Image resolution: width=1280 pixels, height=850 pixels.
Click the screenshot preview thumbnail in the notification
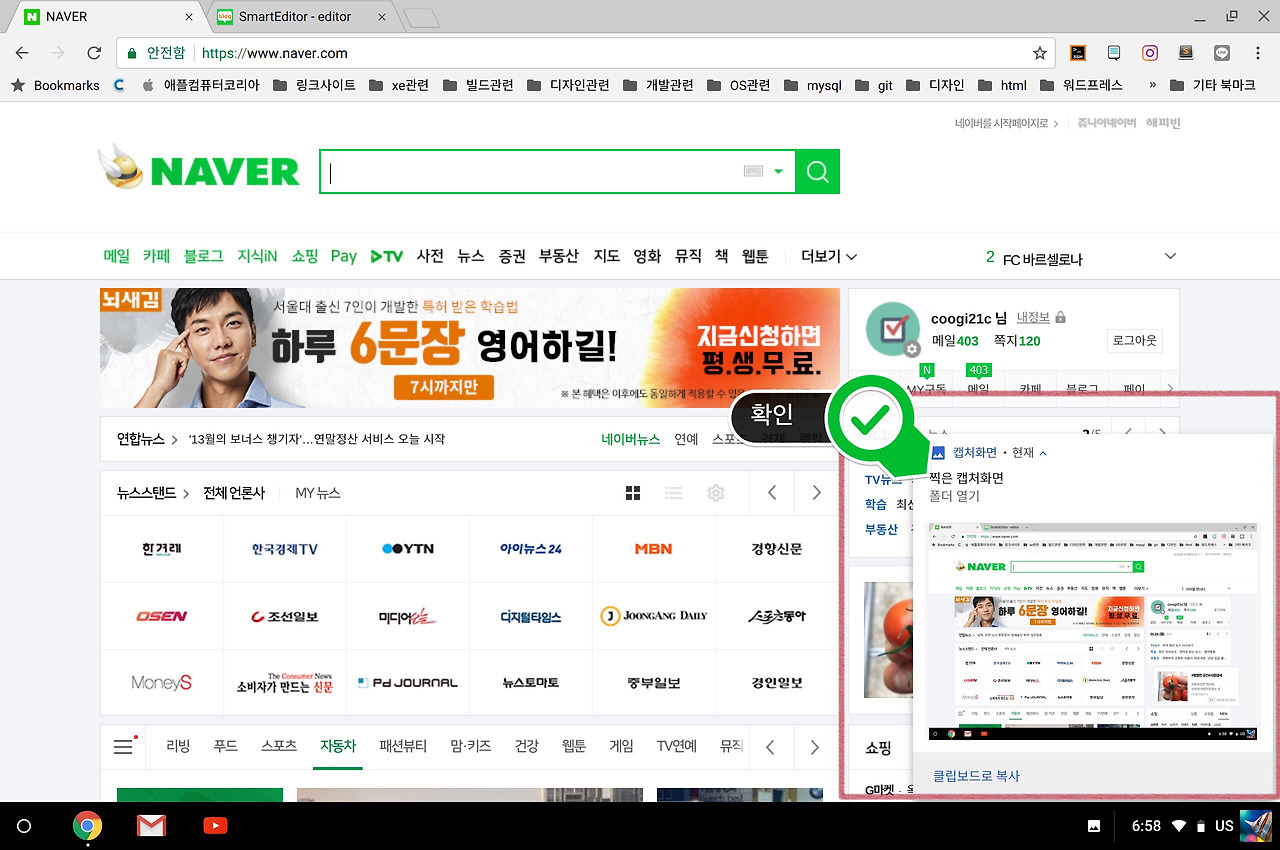[x=1093, y=630]
